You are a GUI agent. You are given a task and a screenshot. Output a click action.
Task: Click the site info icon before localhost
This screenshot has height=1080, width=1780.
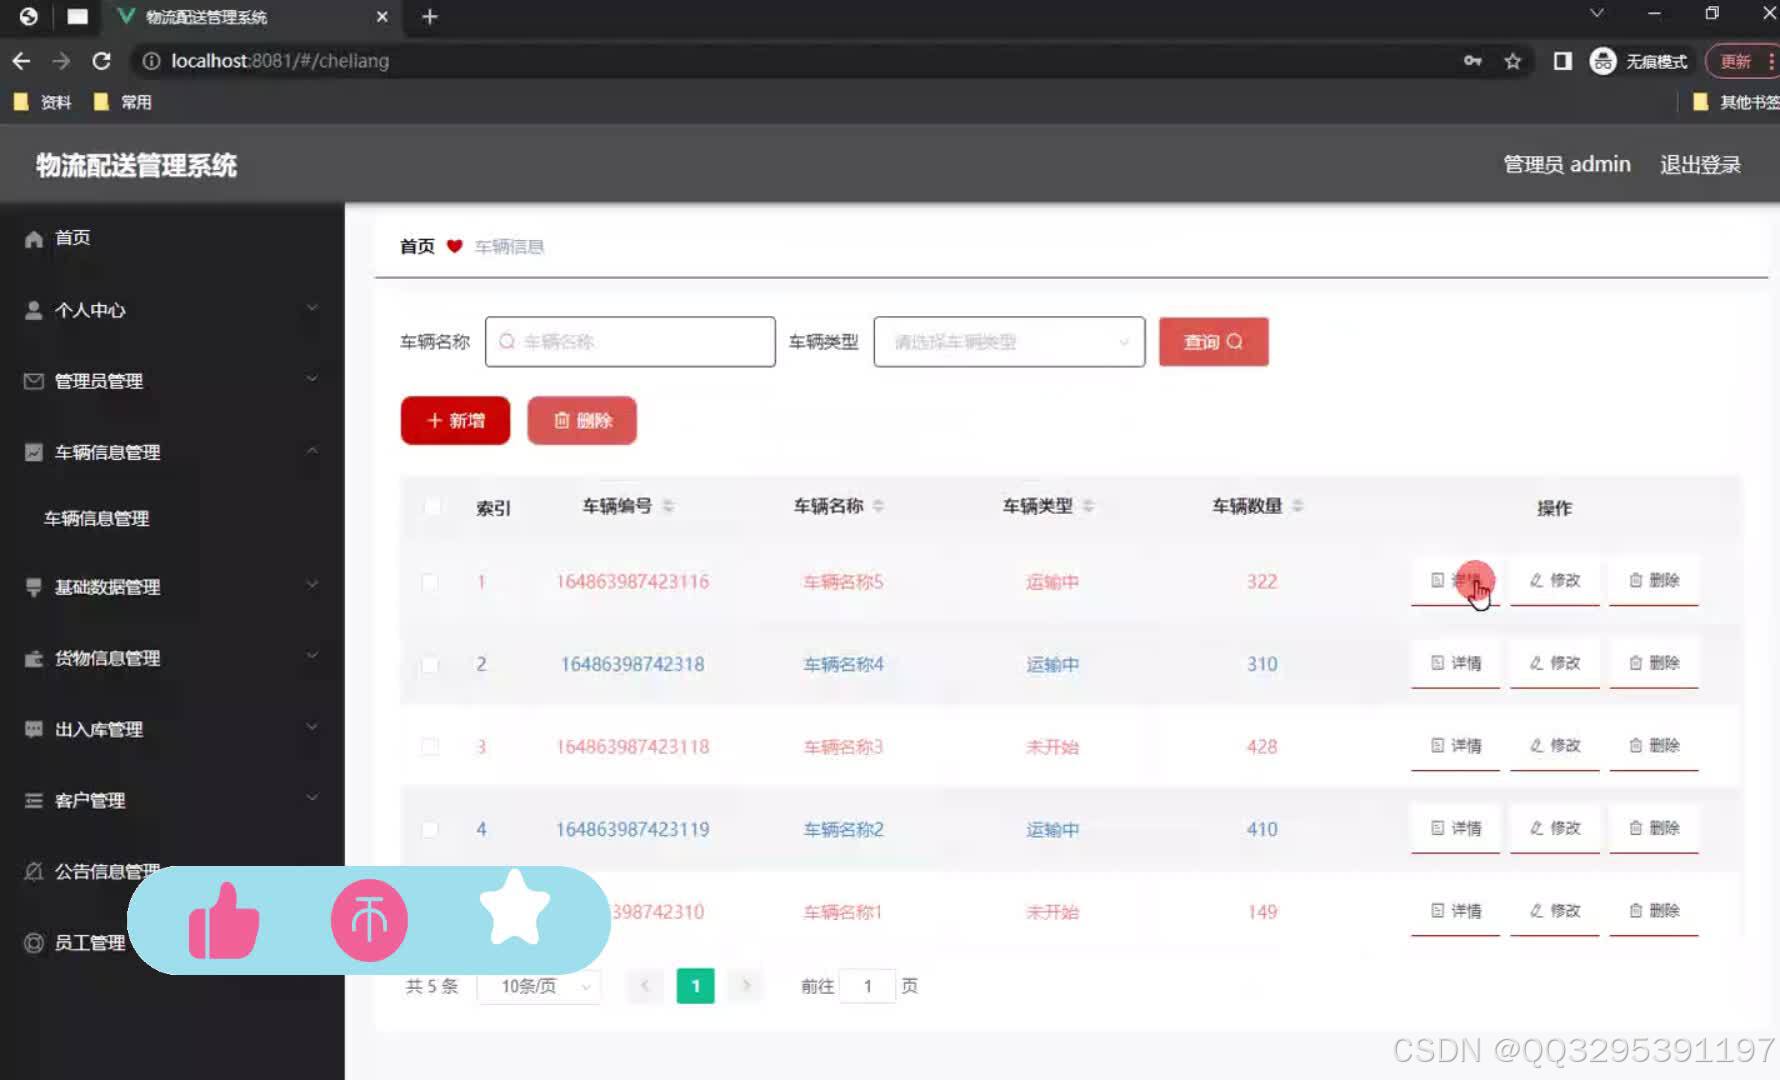pos(151,61)
